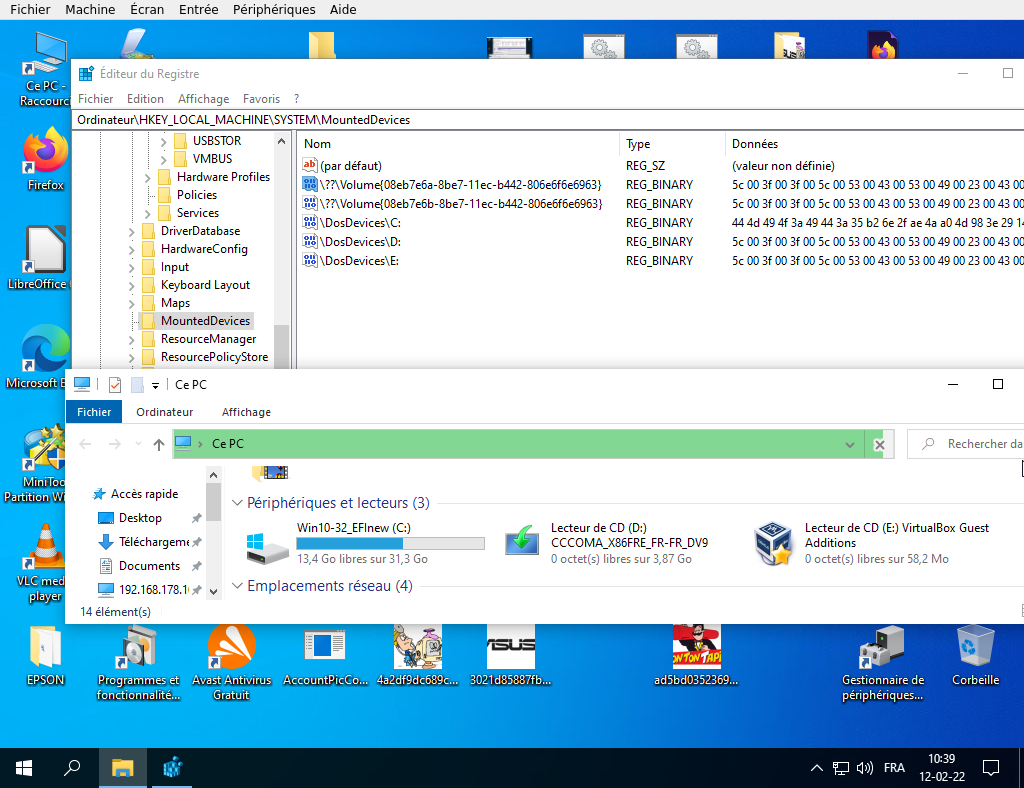
Task: Open the EPSON folder on the desktop
Action: 45,655
